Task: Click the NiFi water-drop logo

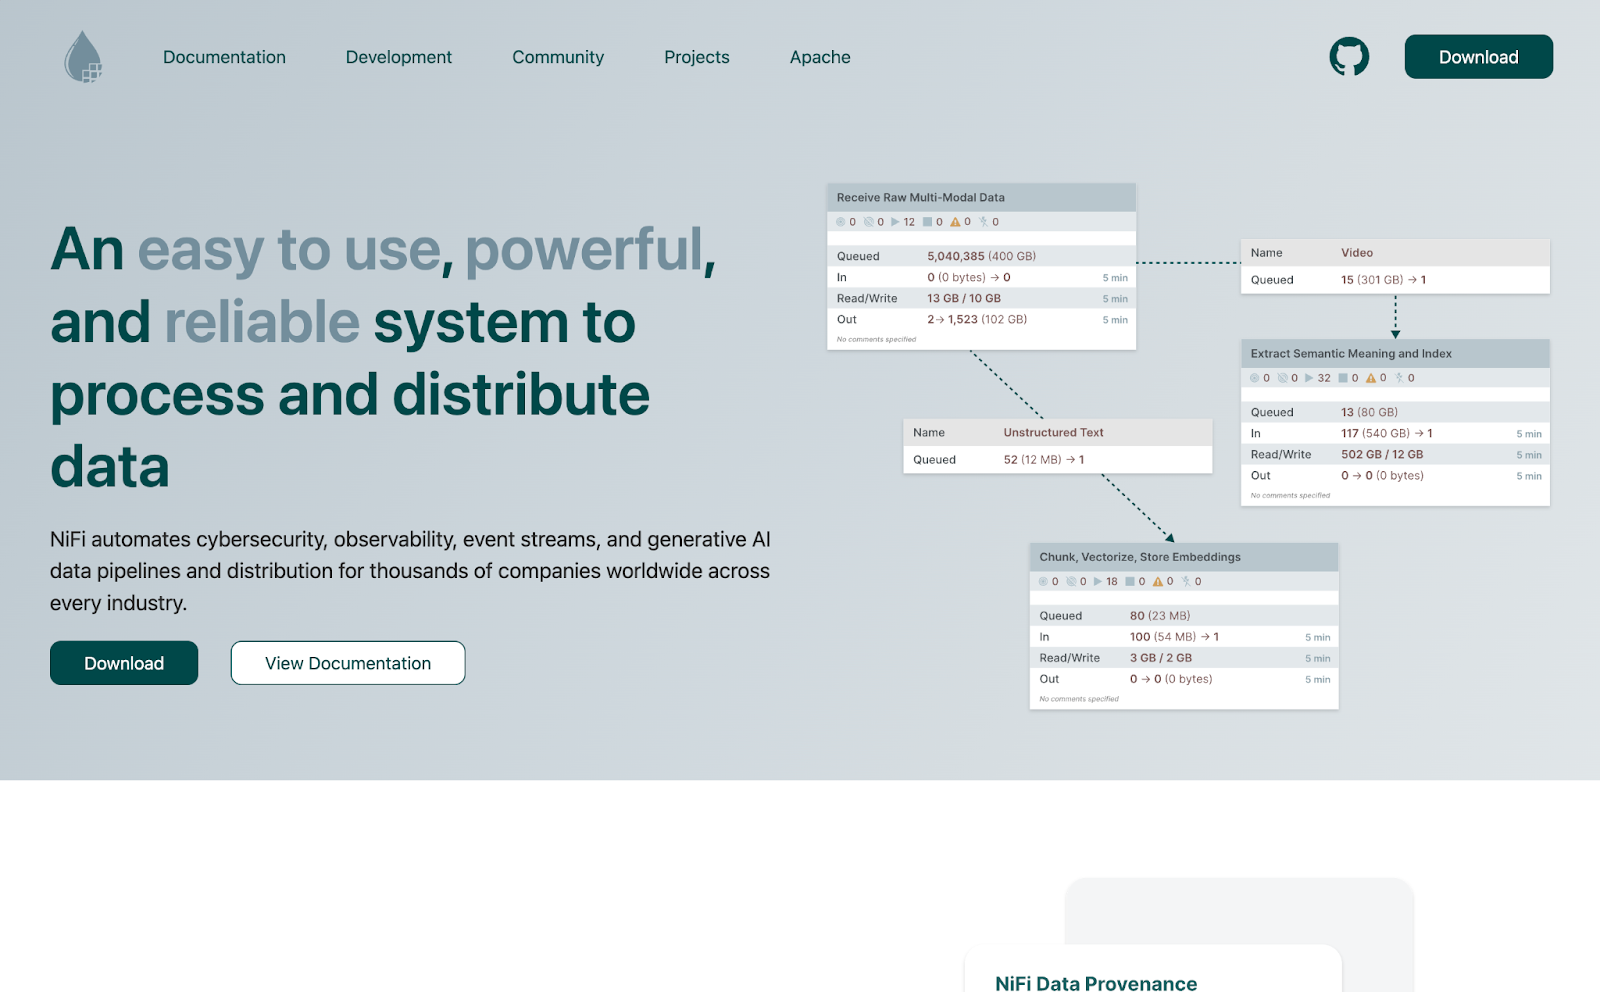Action: pyautogui.click(x=83, y=56)
